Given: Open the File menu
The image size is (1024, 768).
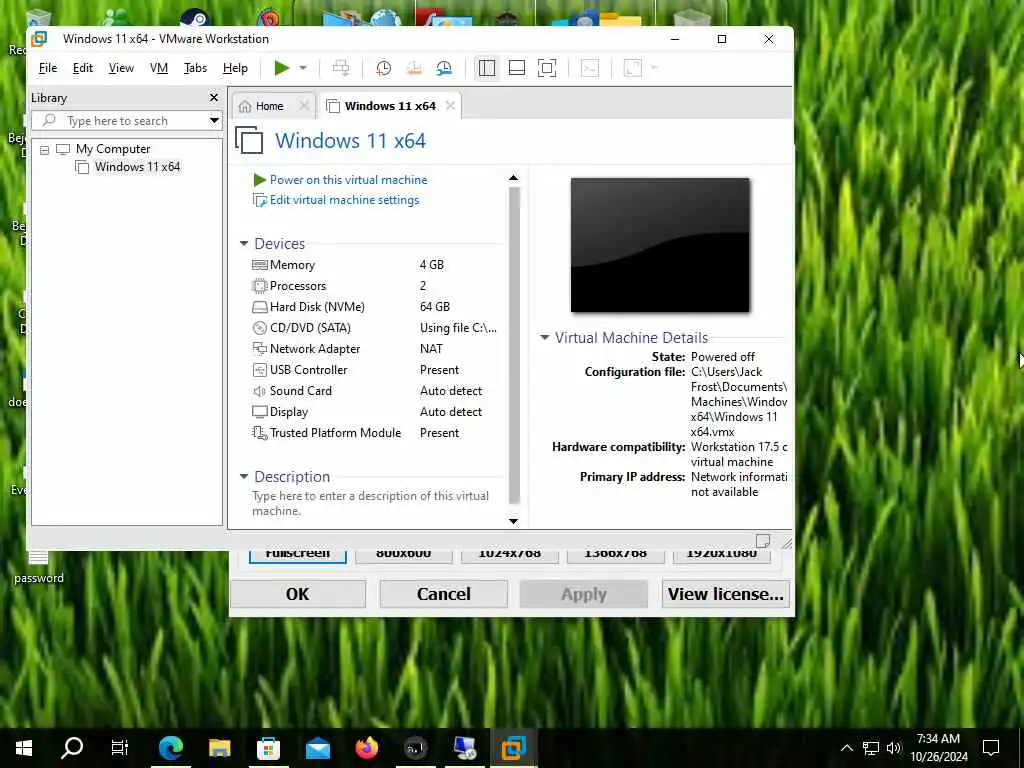Looking at the screenshot, I should coord(48,68).
